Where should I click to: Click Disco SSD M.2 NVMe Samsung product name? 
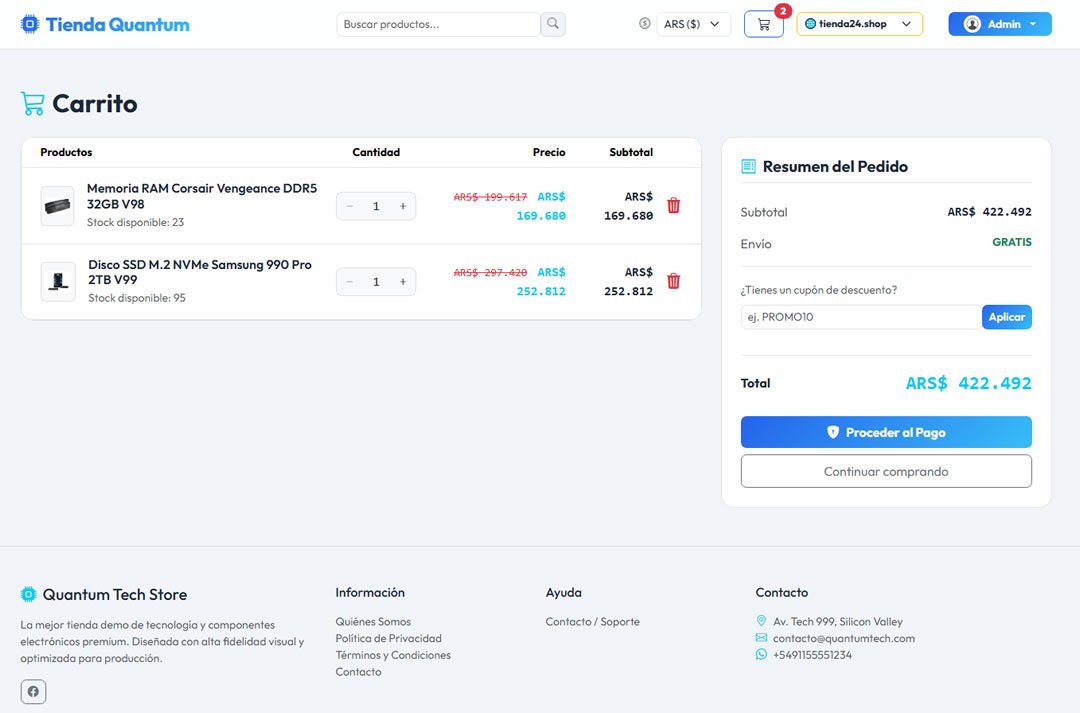click(200, 272)
